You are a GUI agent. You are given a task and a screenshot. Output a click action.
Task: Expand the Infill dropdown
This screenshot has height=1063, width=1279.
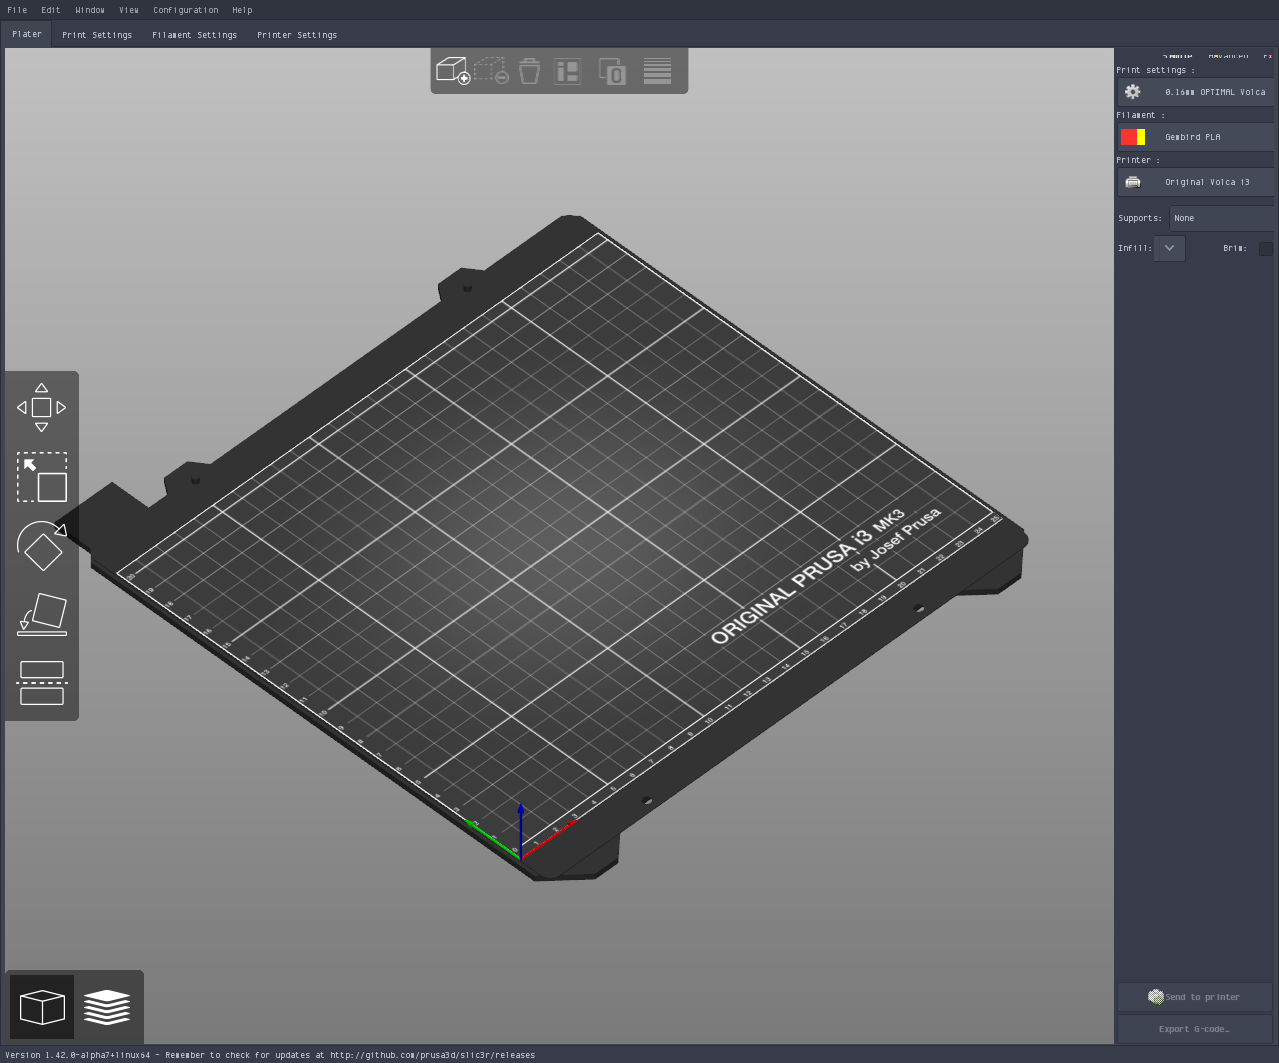[1168, 248]
